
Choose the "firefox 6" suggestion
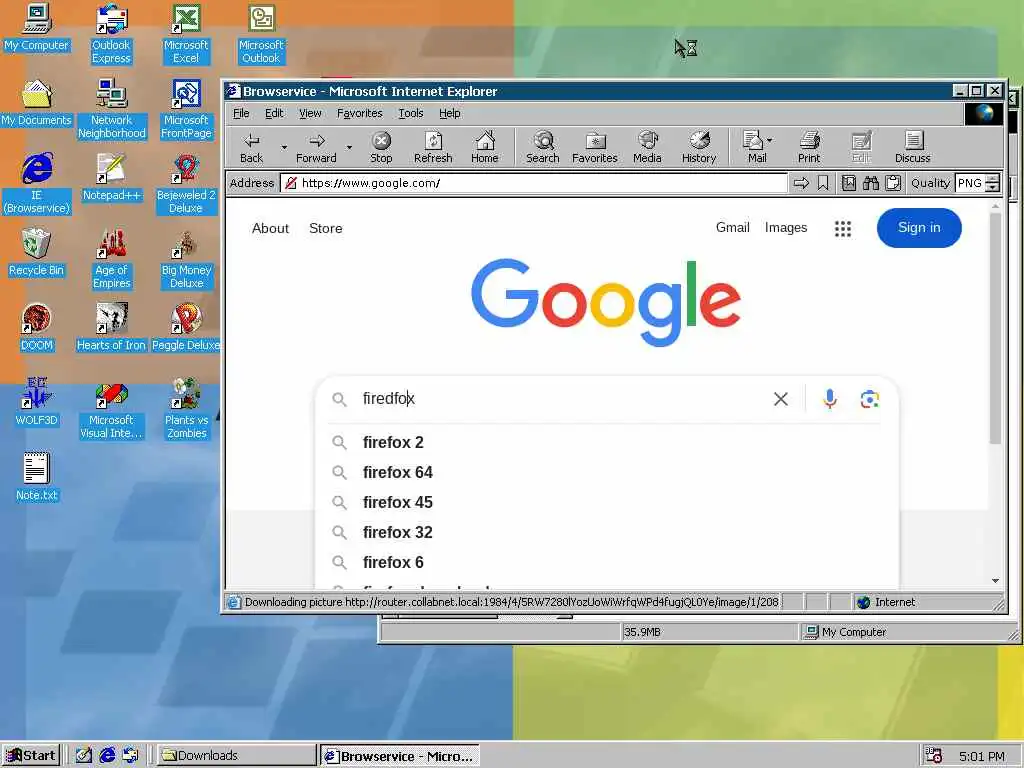(607, 562)
